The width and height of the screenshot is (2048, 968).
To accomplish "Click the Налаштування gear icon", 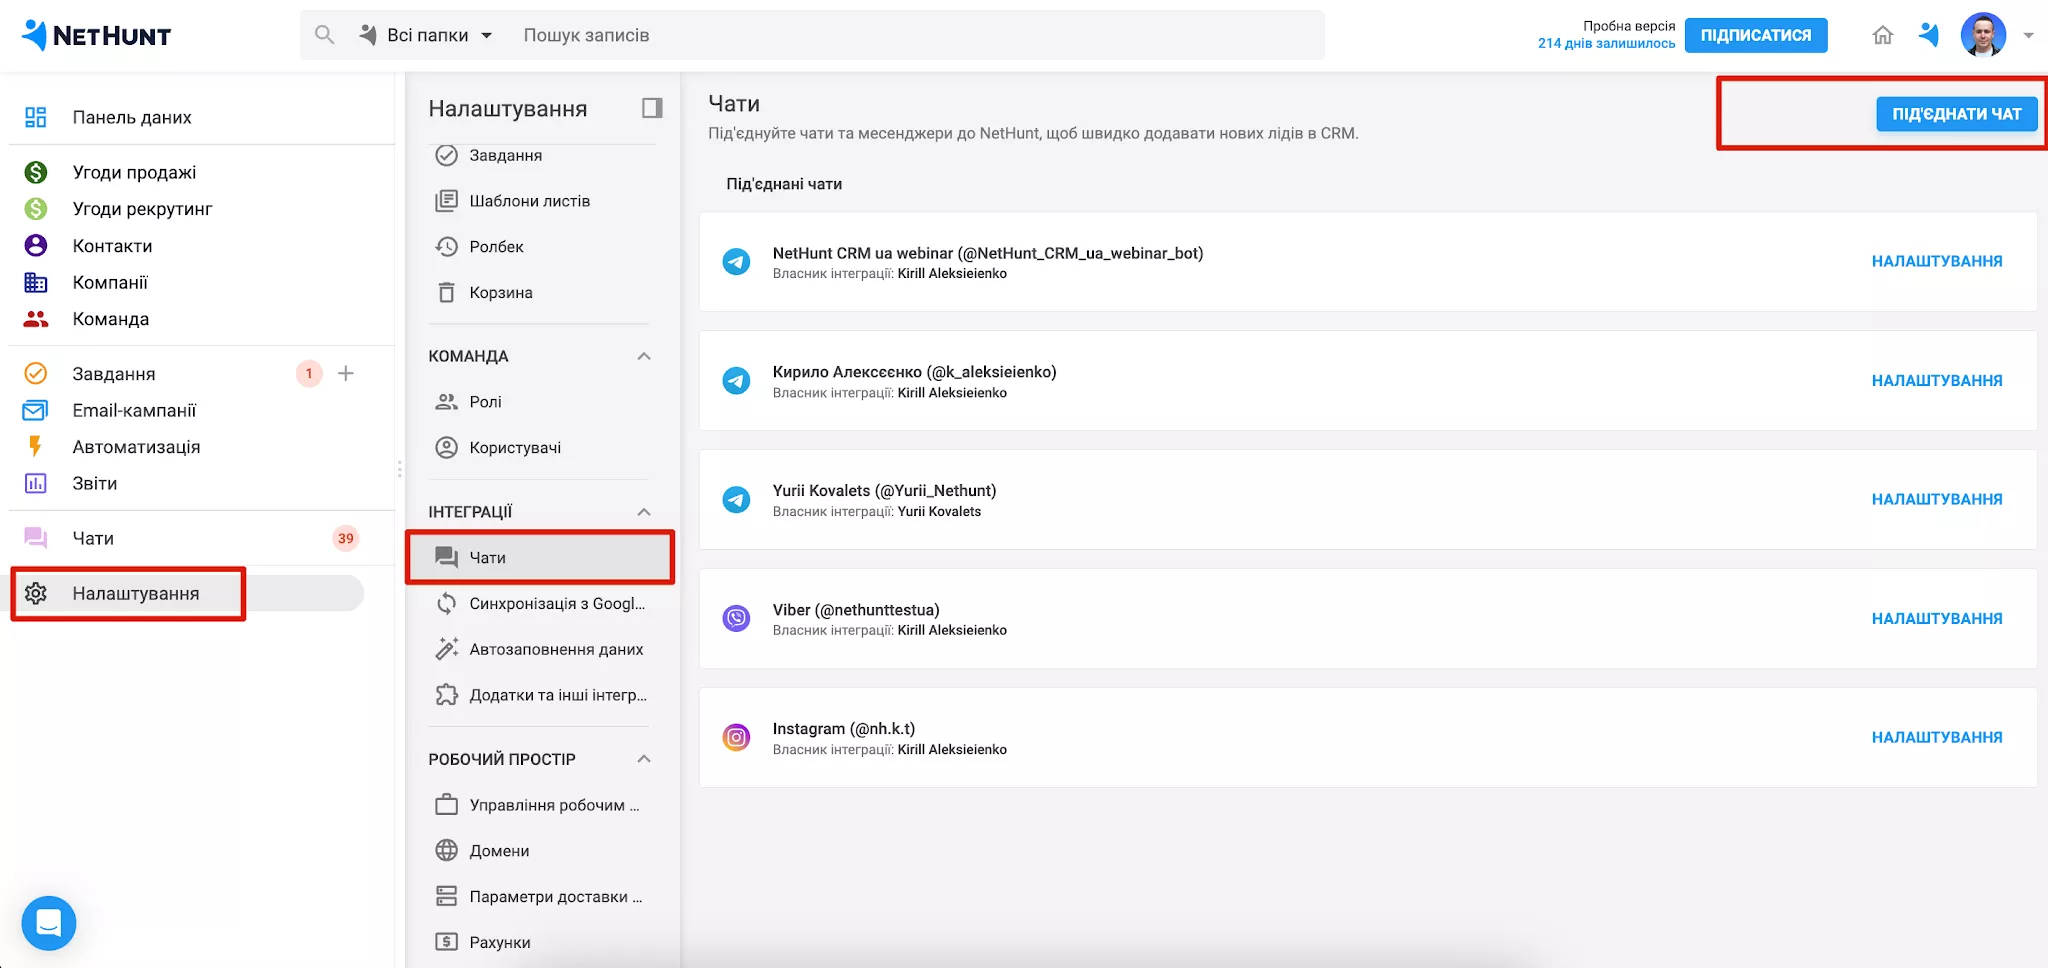I will click(x=36, y=593).
